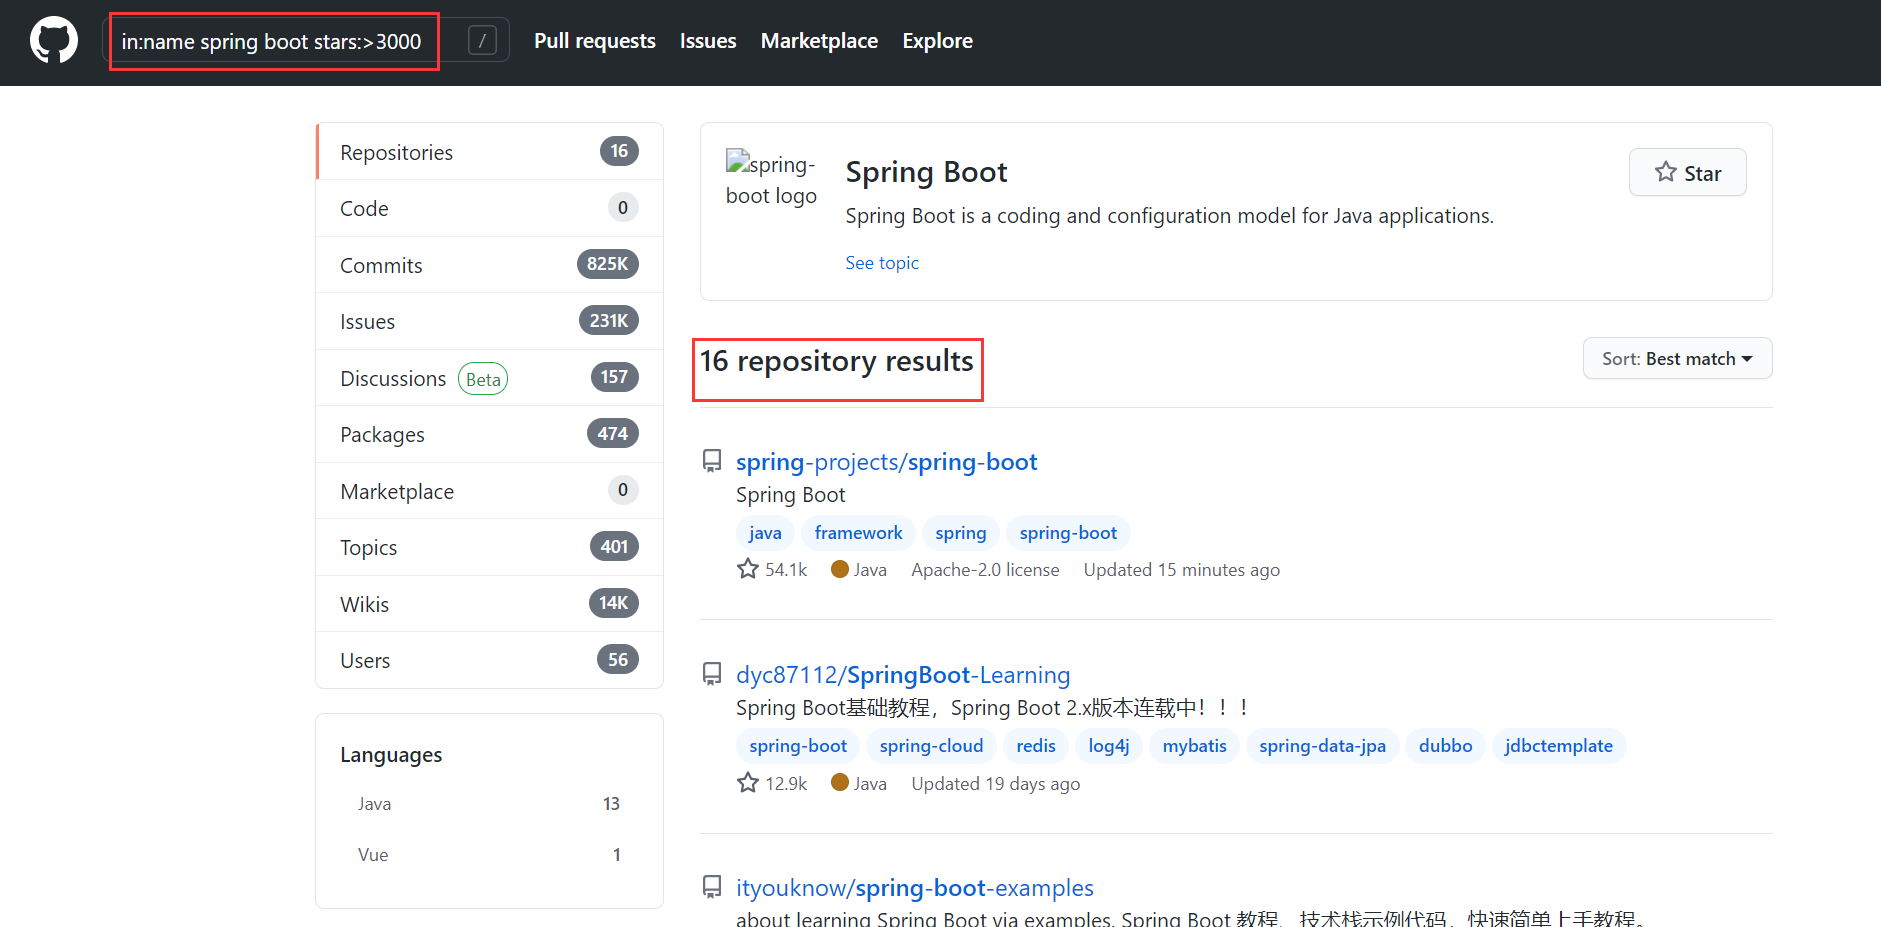Click the log4j topic tag
This screenshot has width=1881, height=927.
pyautogui.click(x=1109, y=746)
